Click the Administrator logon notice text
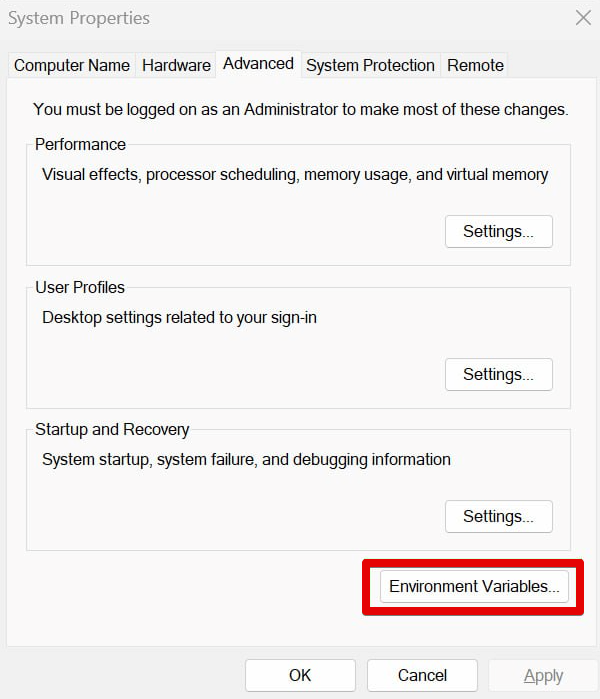Screen dimensions: 600x699 [300, 109]
